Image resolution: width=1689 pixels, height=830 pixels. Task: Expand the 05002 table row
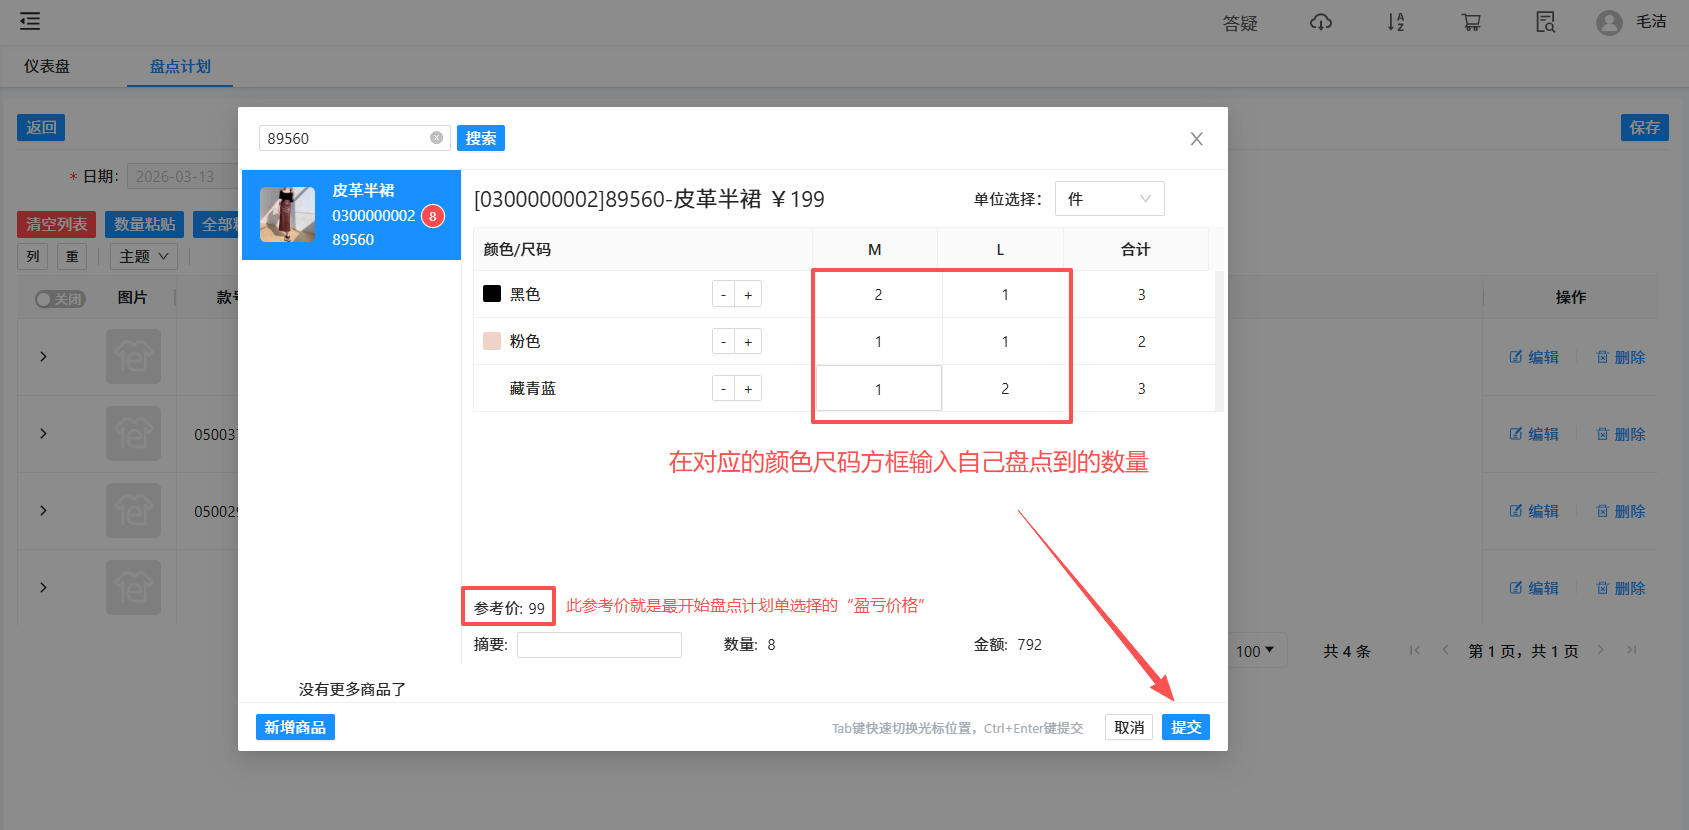[x=43, y=510]
